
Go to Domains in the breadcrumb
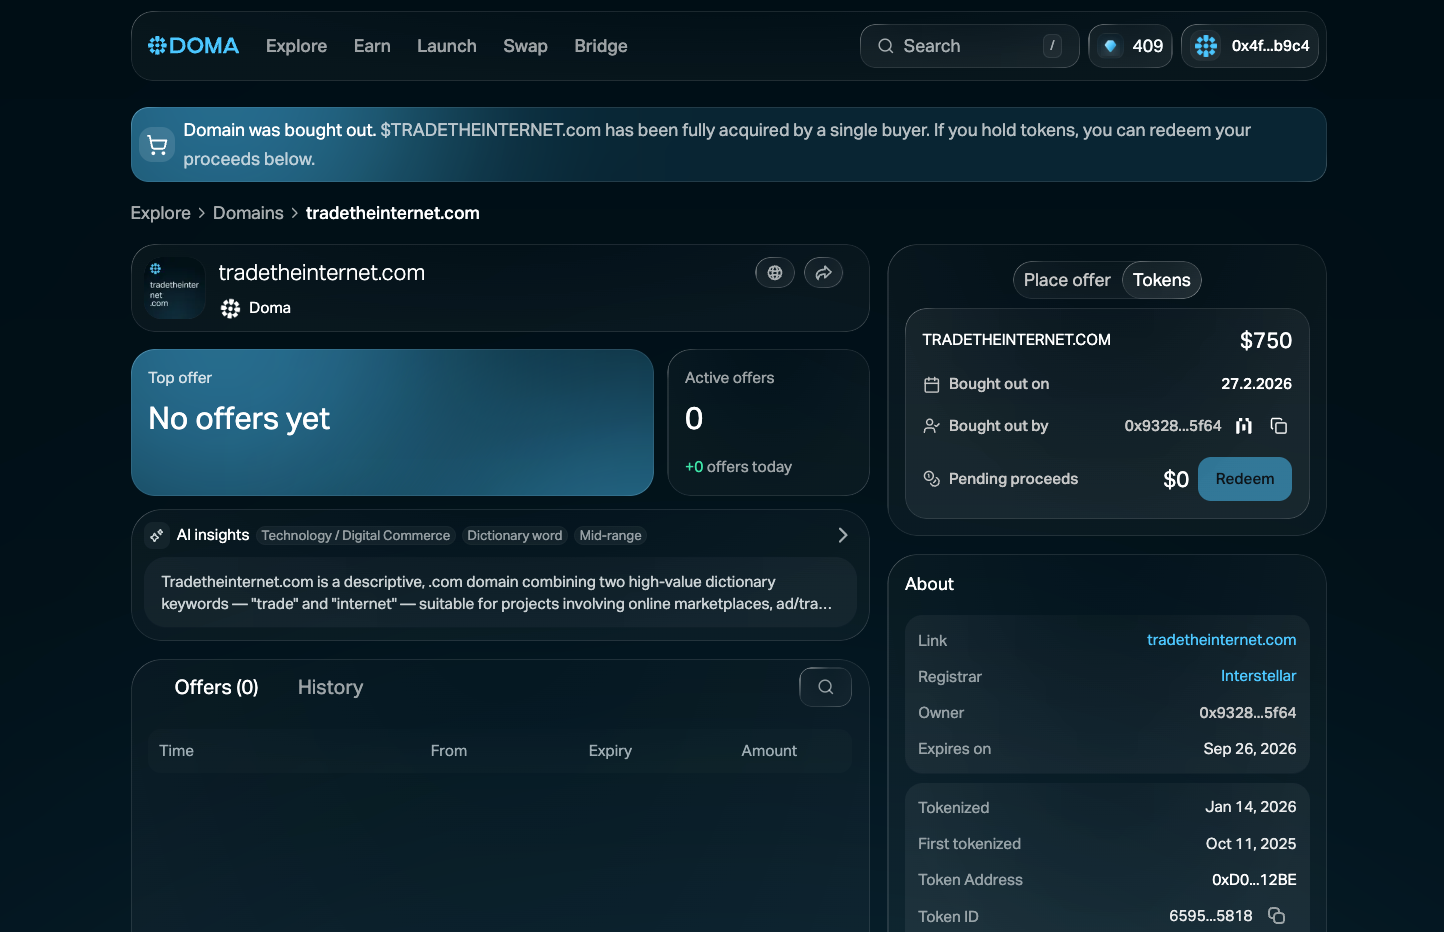248,213
